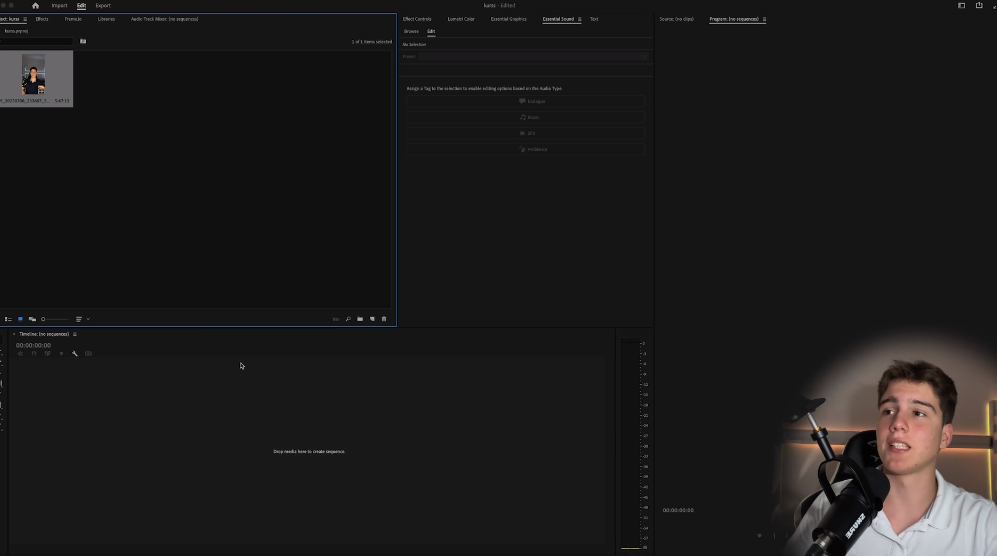The image size is (997, 556).
Task: Select the video clip thumbnail in Project
Action: (x=34, y=74)
